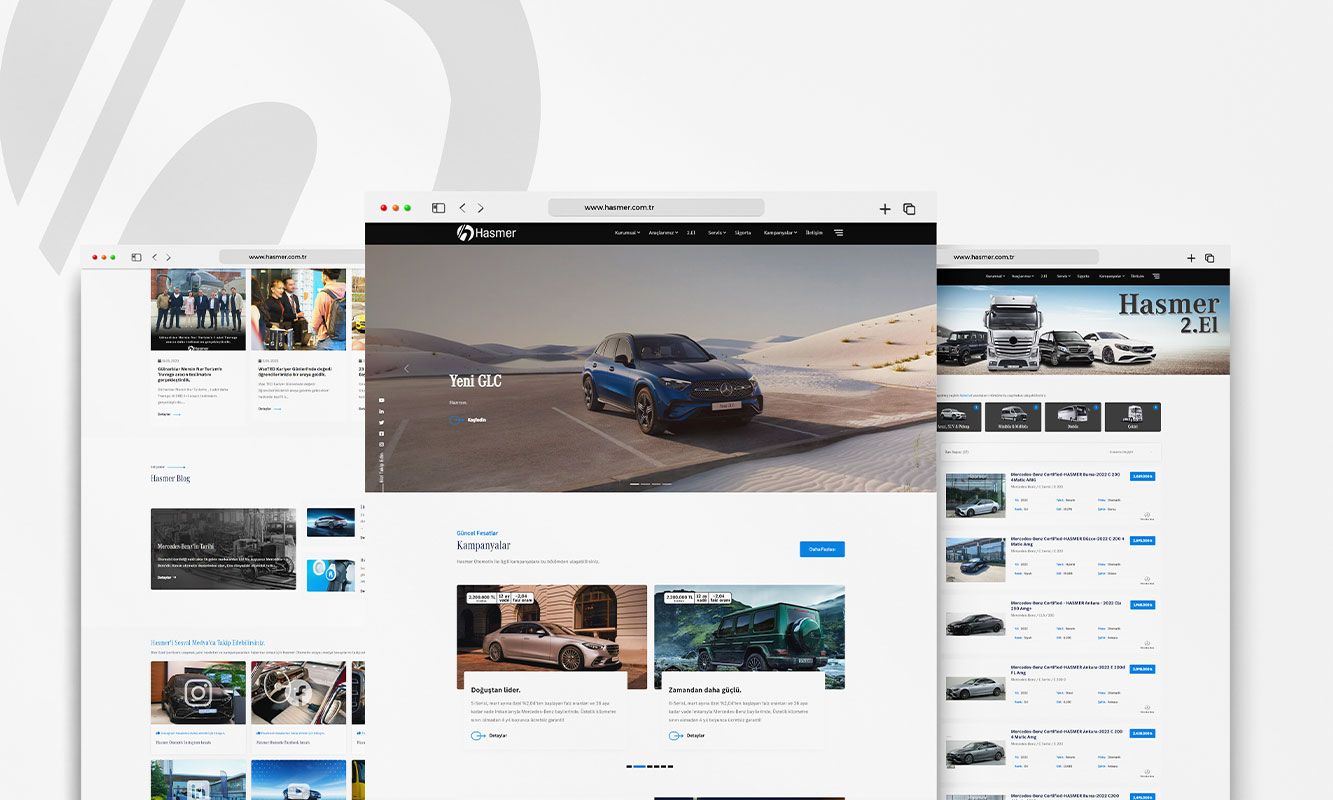Open the Mercedes-Benz'in Tarihi blog card image
Screen dimensions: 1333x800
(223, 548)
